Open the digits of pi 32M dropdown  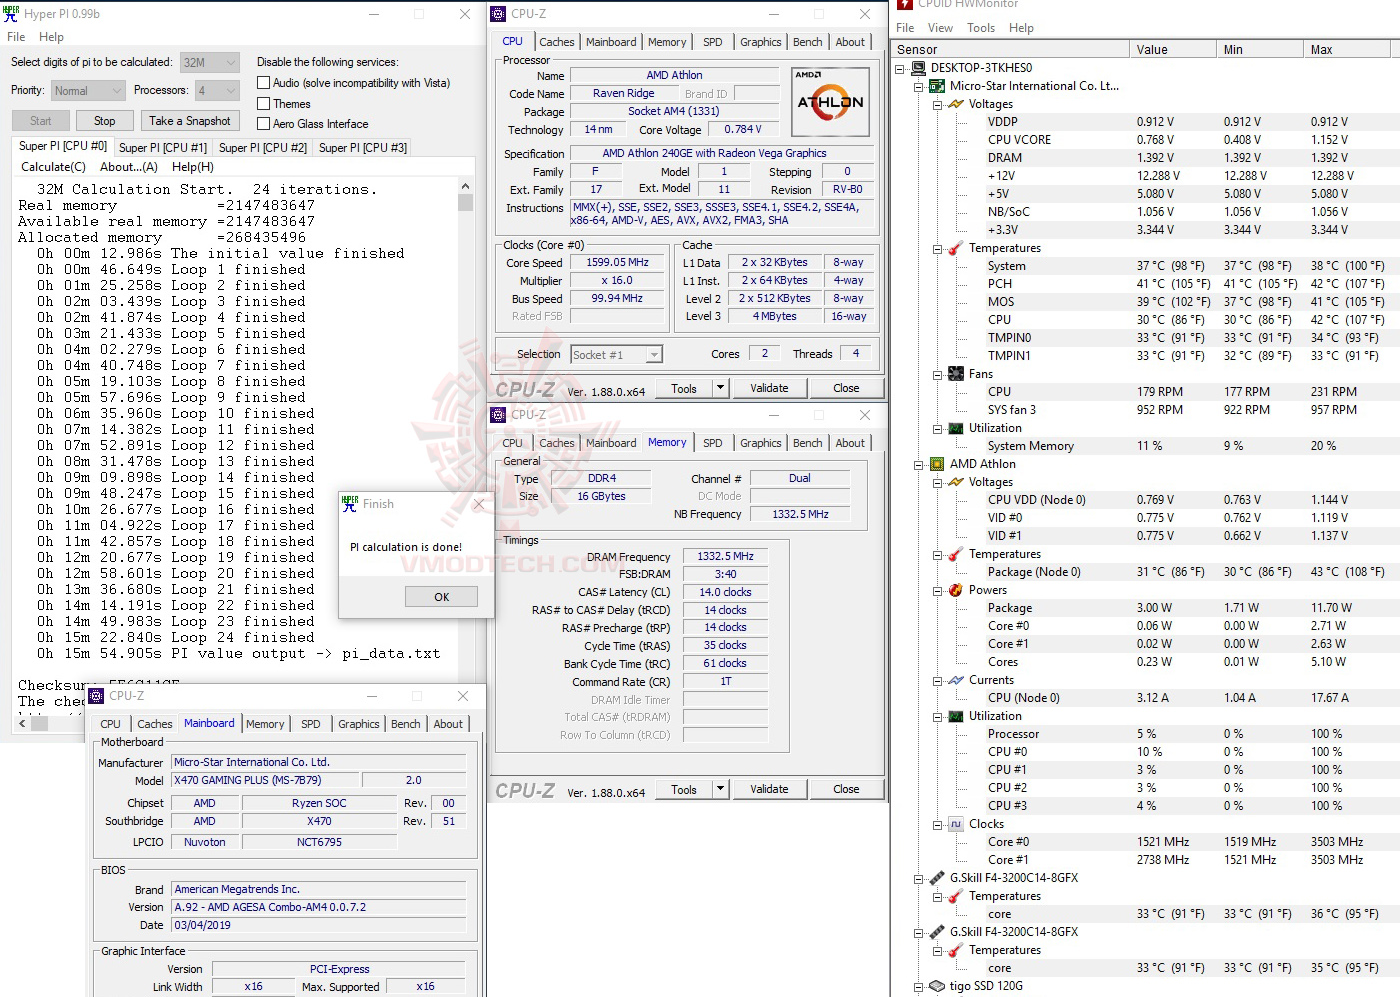210,62
